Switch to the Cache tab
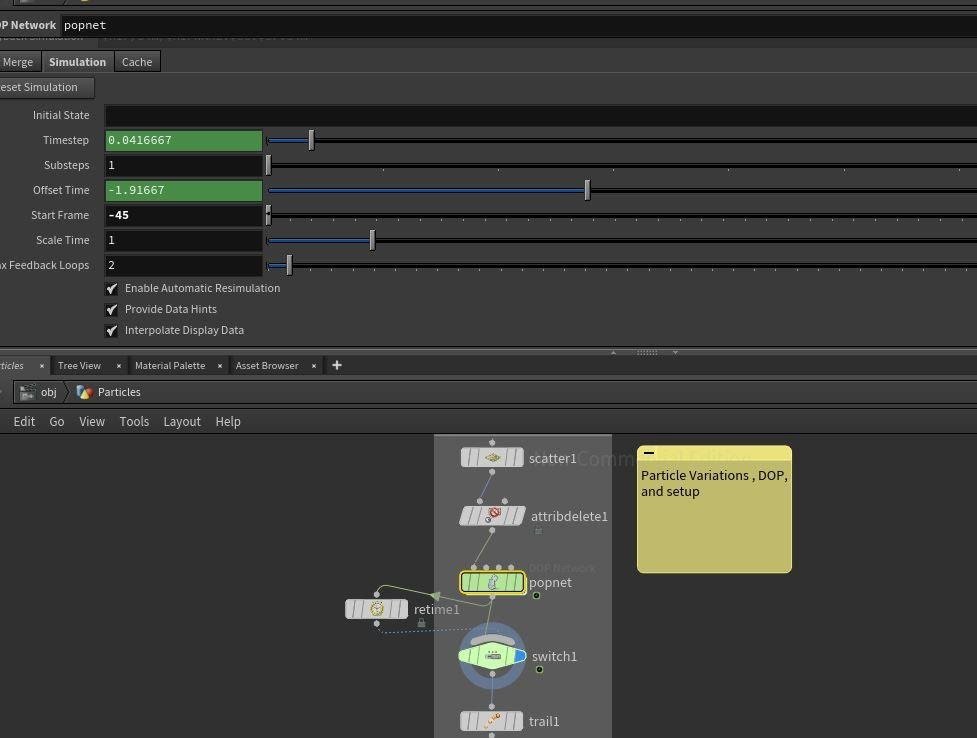The width and height of the screenshot is (977, 738). point(136,61)
